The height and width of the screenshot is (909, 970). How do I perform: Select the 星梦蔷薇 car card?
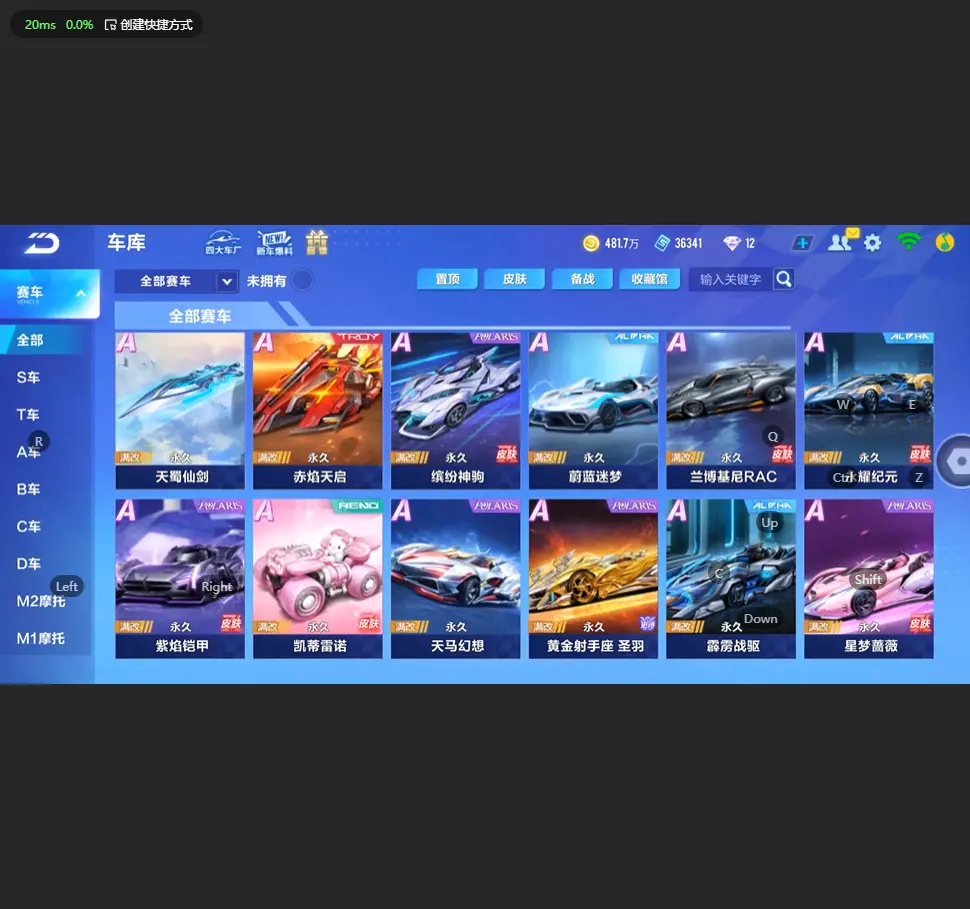[x=869, y=579]
